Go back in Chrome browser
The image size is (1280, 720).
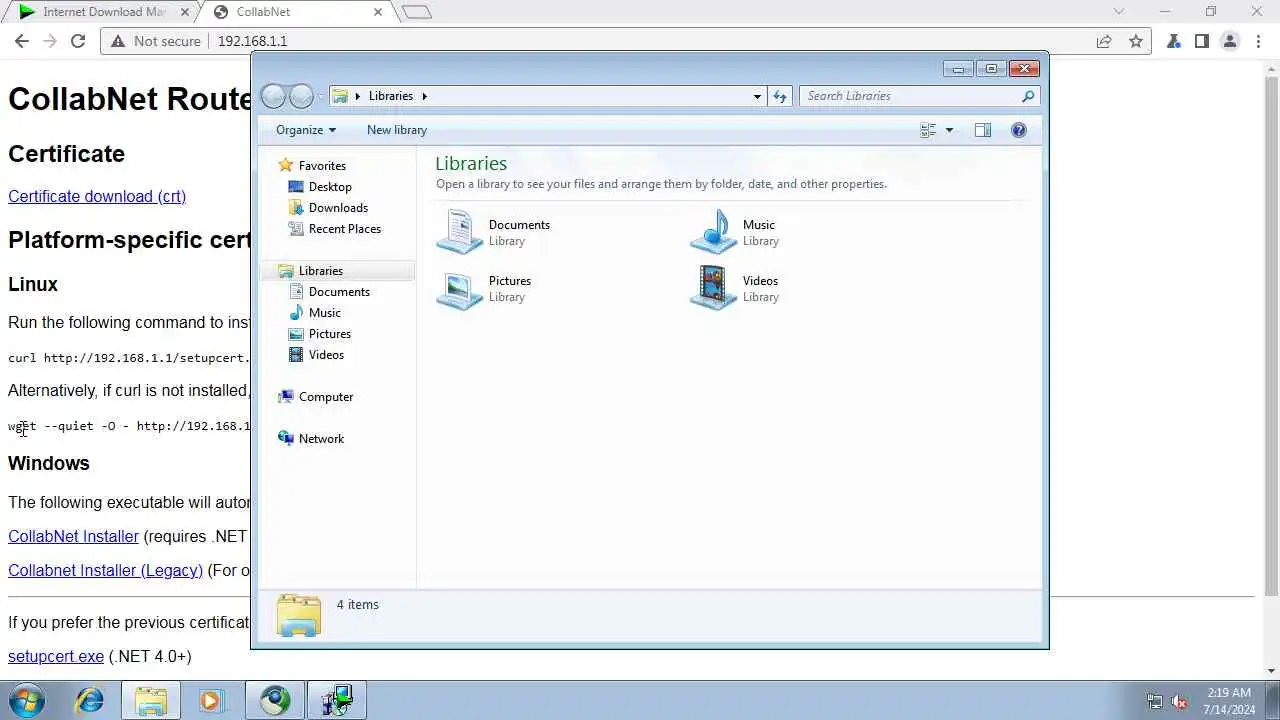pos(22,41)
